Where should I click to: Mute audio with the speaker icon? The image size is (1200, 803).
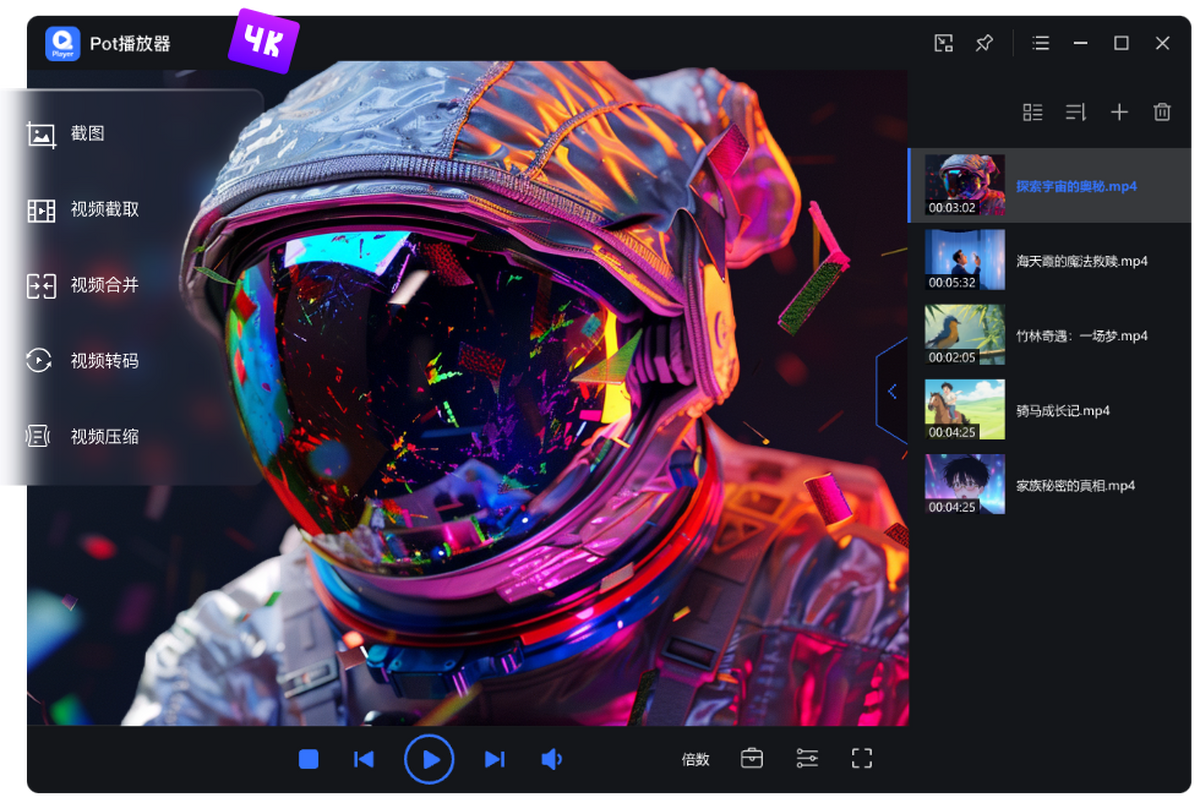(552, 759)
